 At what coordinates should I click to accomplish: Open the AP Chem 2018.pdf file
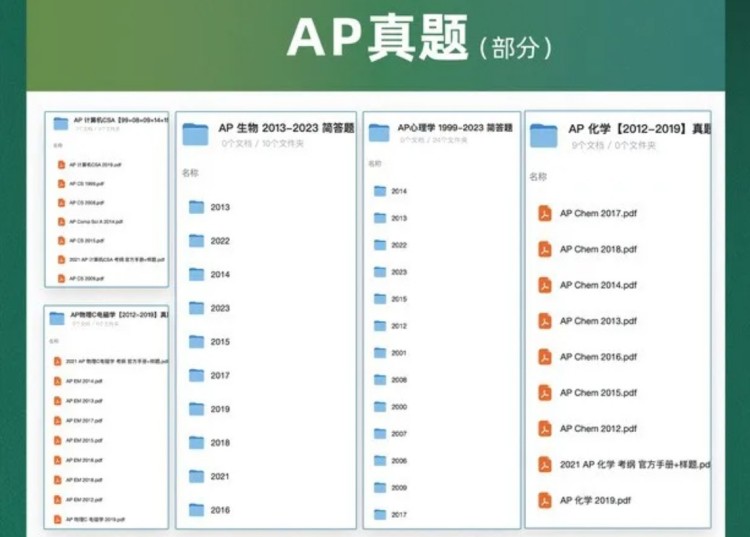(598, 249)
